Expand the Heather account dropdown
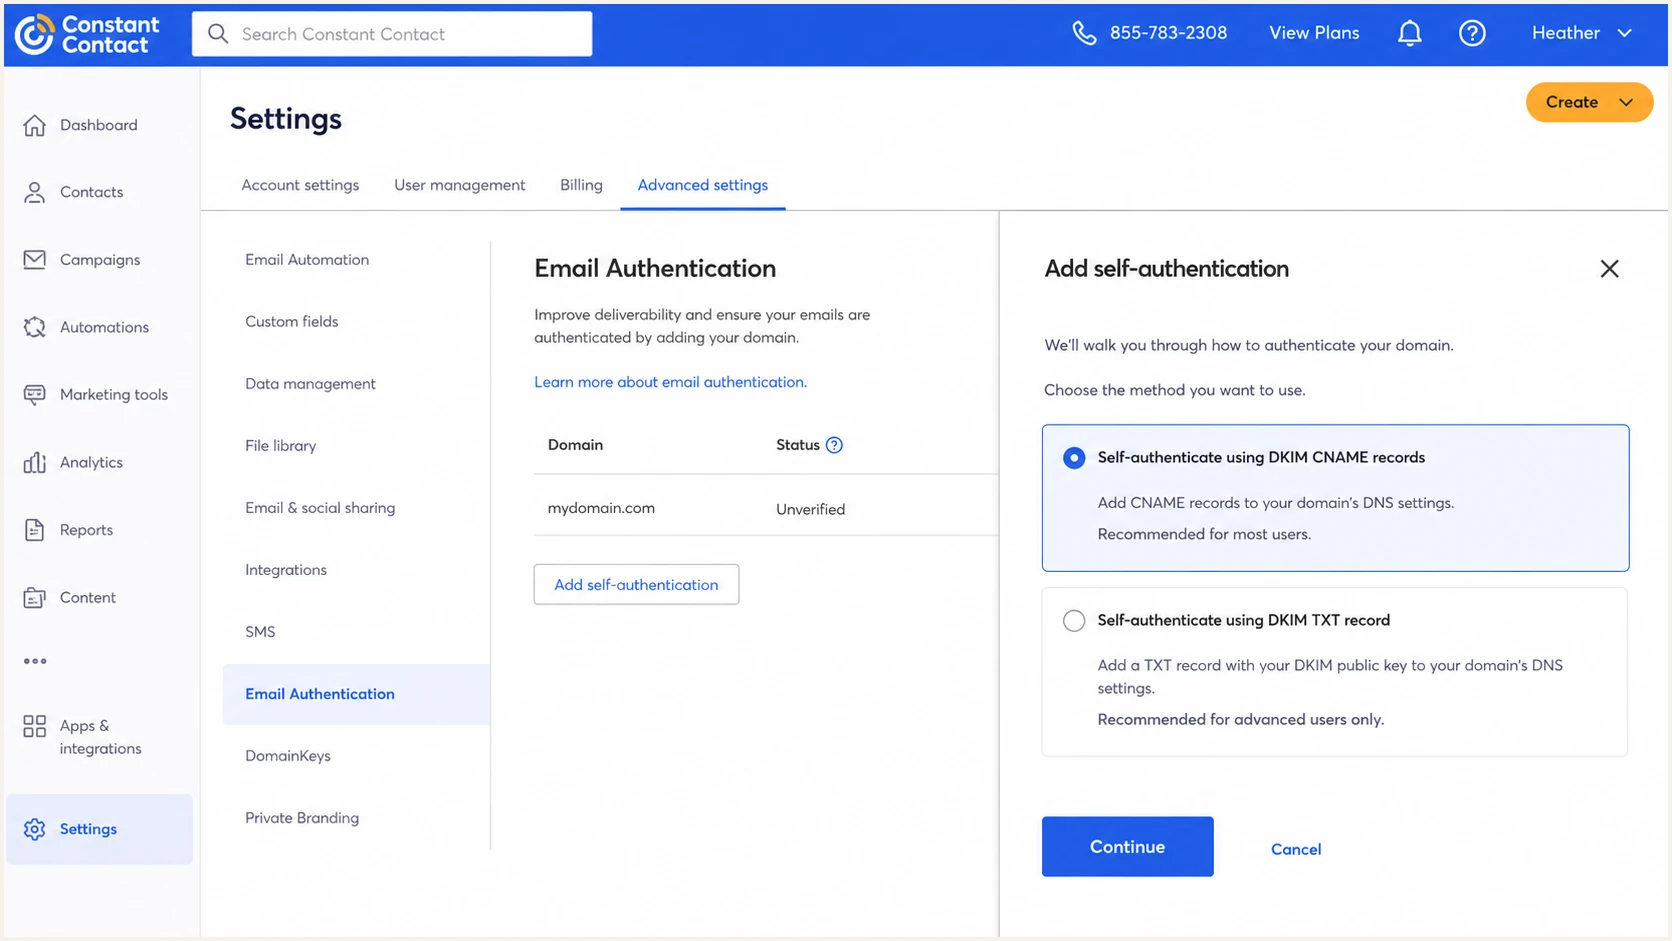 1582,33
